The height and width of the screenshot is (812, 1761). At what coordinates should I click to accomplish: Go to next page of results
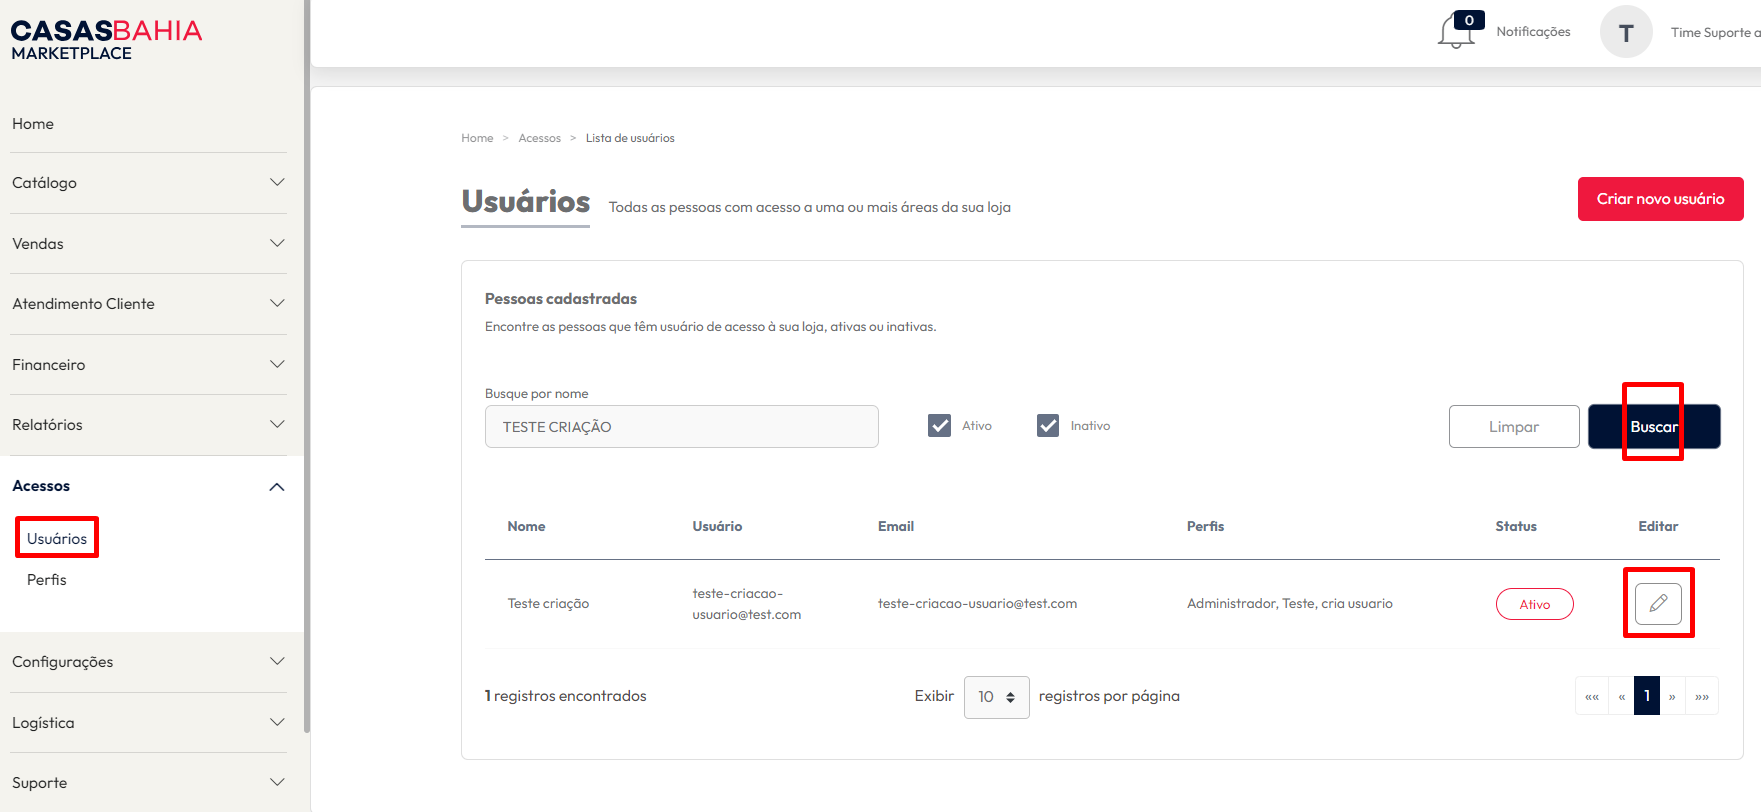pyautogui.click(x=1672, y=696)
